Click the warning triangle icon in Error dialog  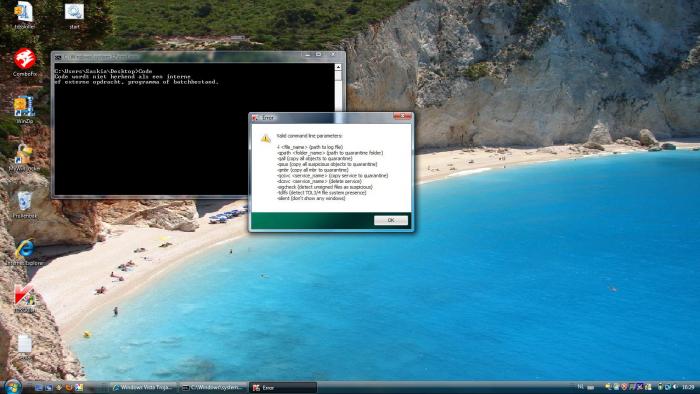pyautogui.click(x=266, y=138)
